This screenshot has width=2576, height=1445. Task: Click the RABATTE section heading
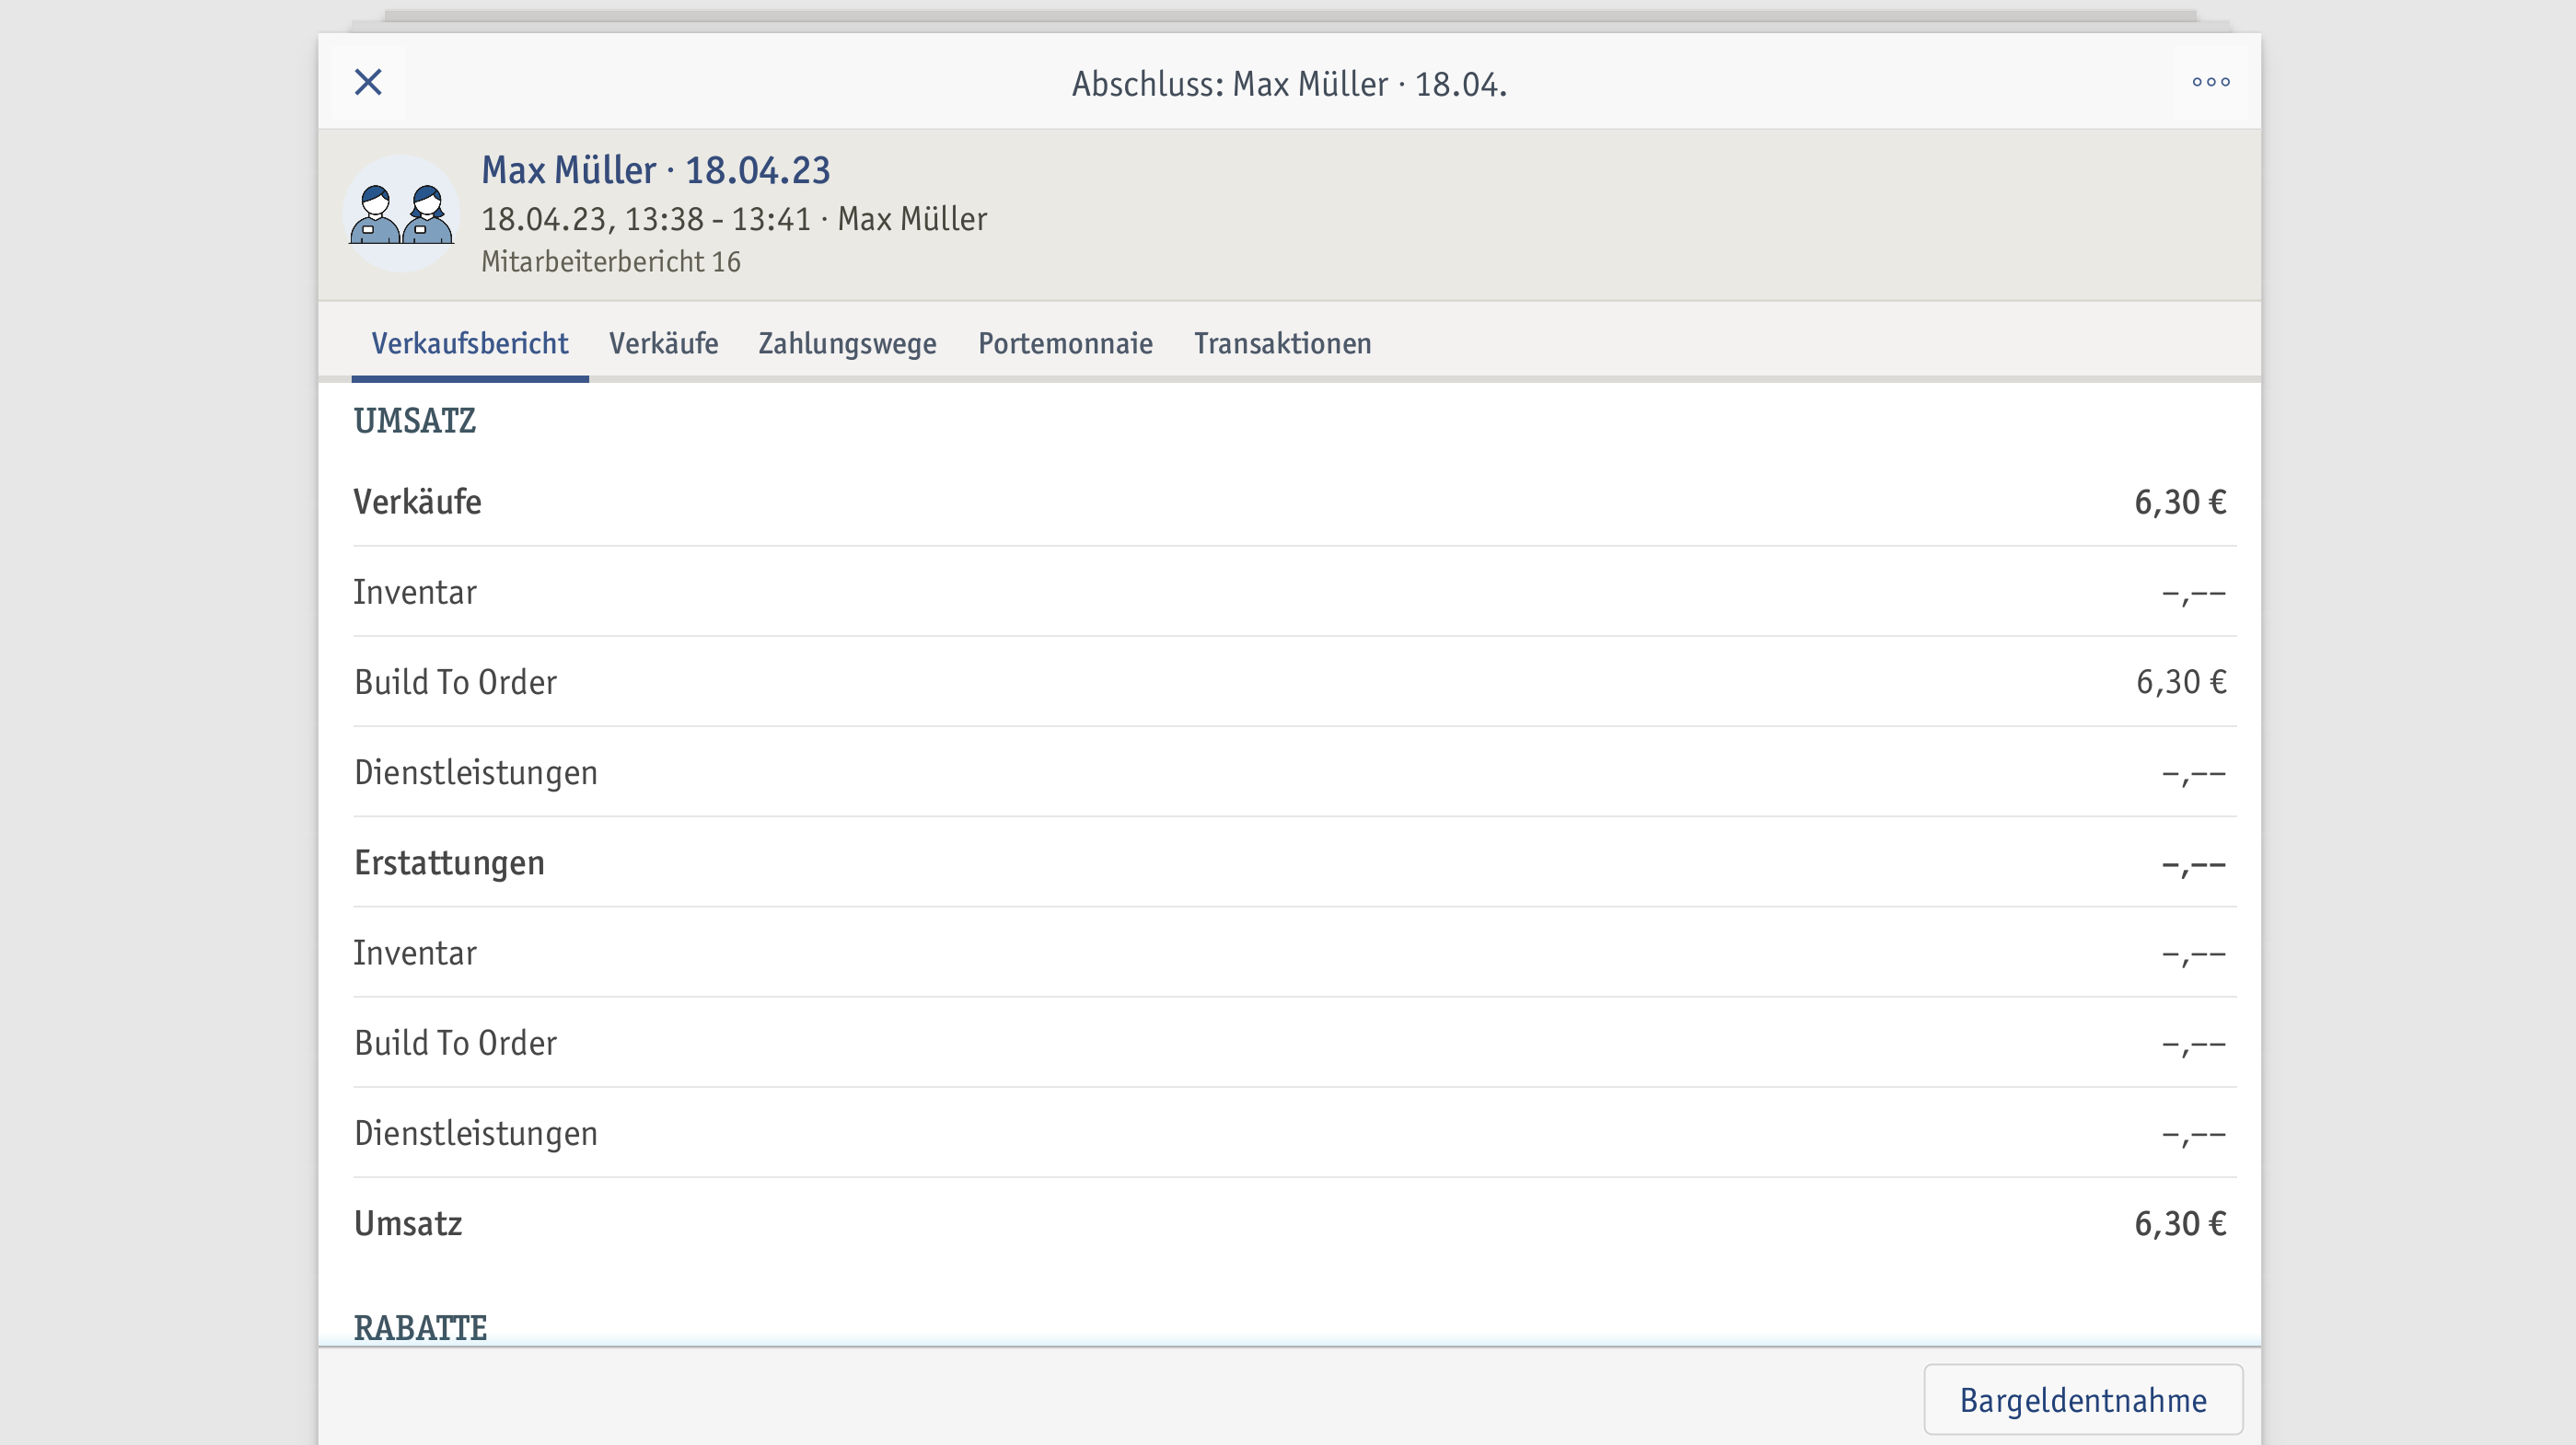point(421,1328)
